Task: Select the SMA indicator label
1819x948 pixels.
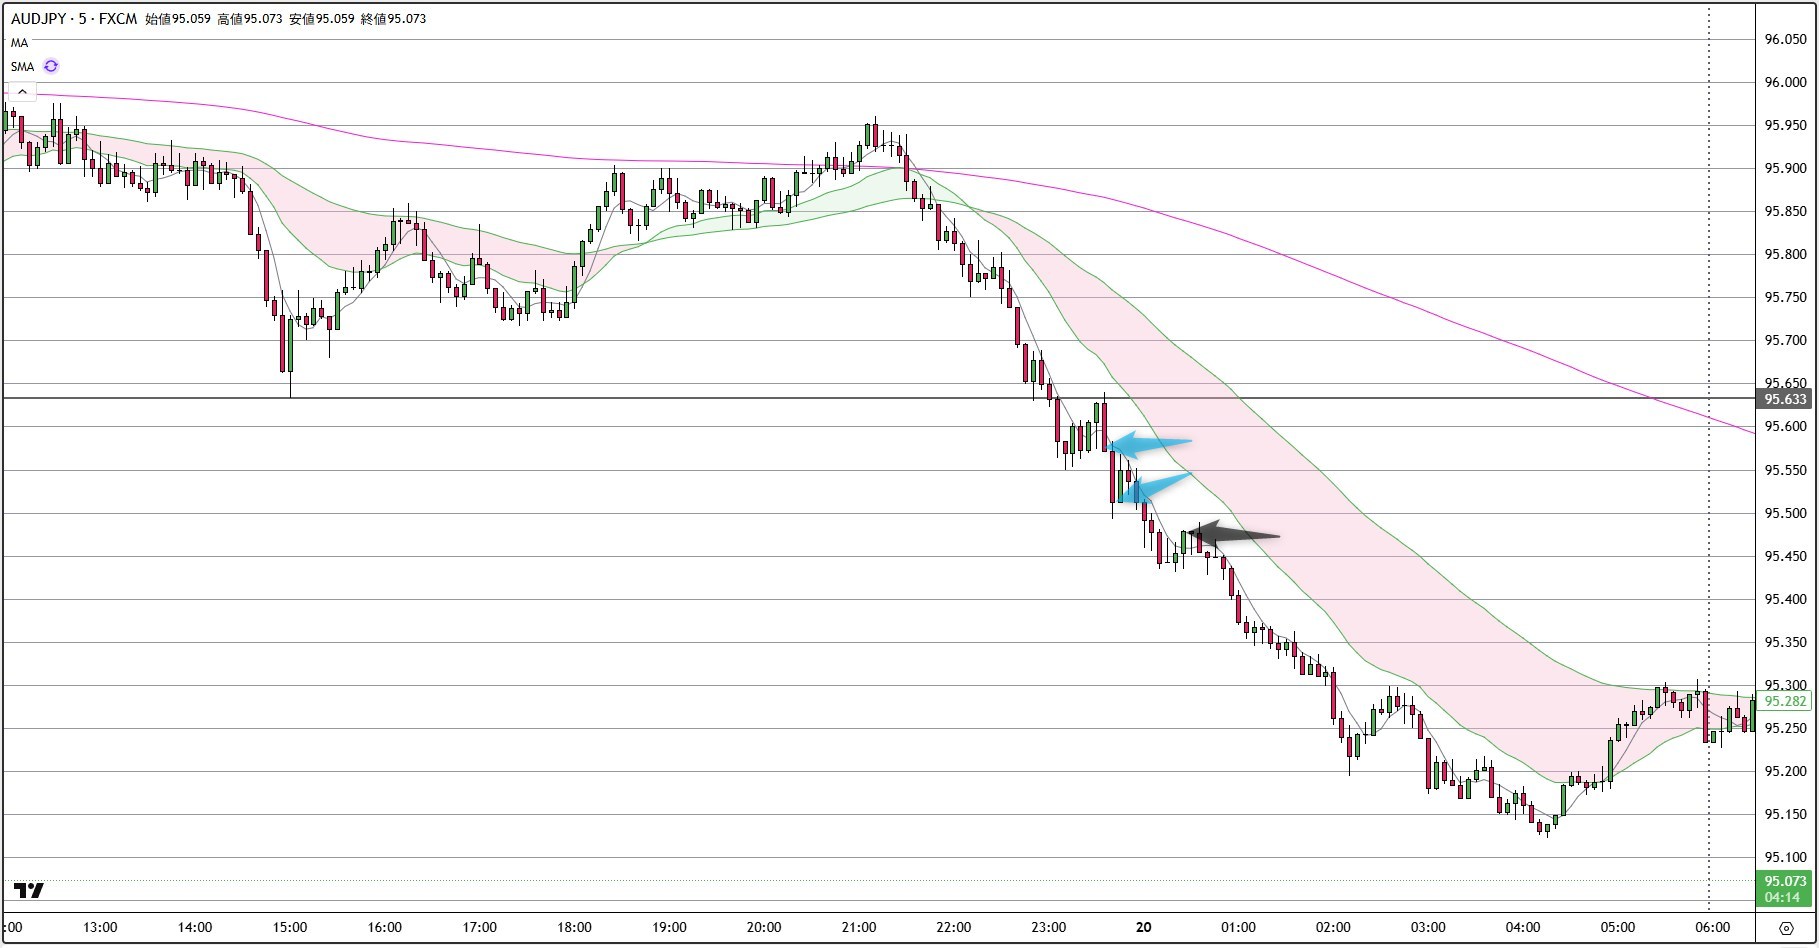Action: (x=22, y=67)
